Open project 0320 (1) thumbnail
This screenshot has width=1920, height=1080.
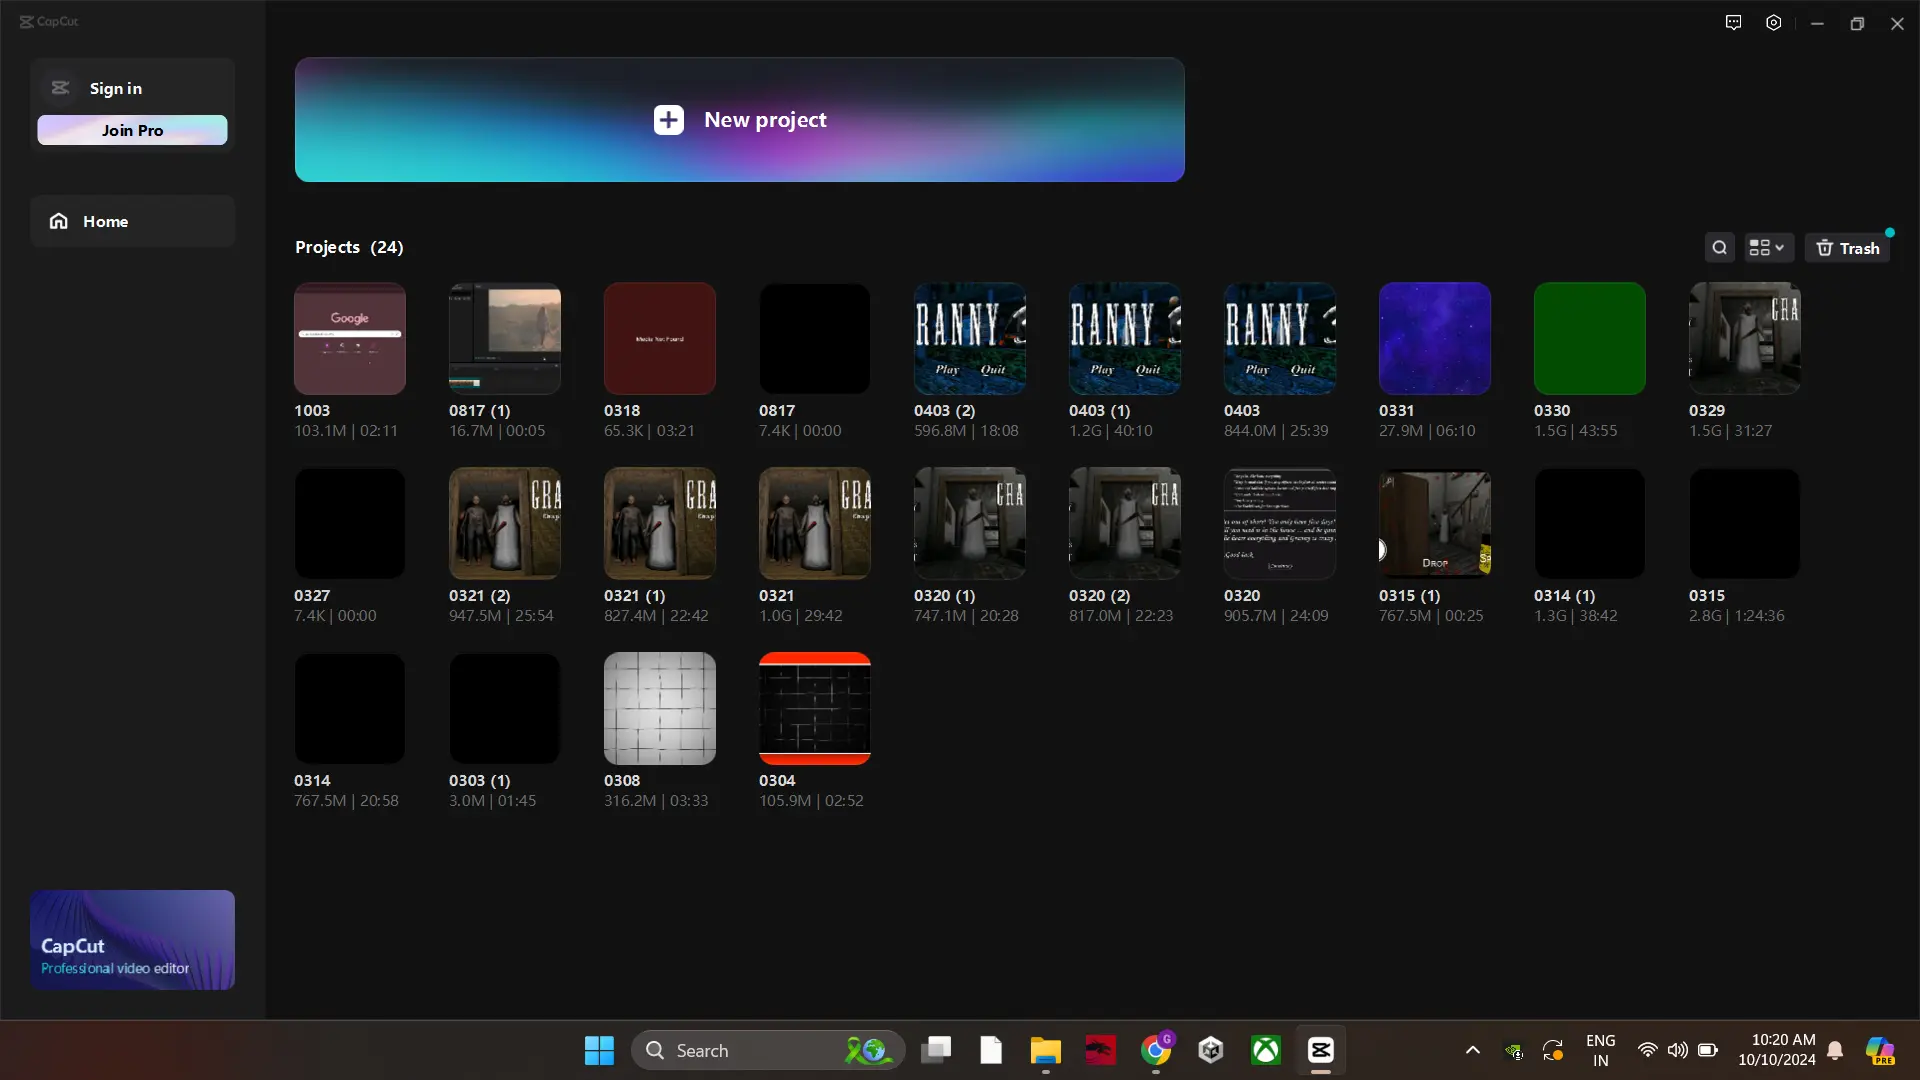click(x=970, y=523)
